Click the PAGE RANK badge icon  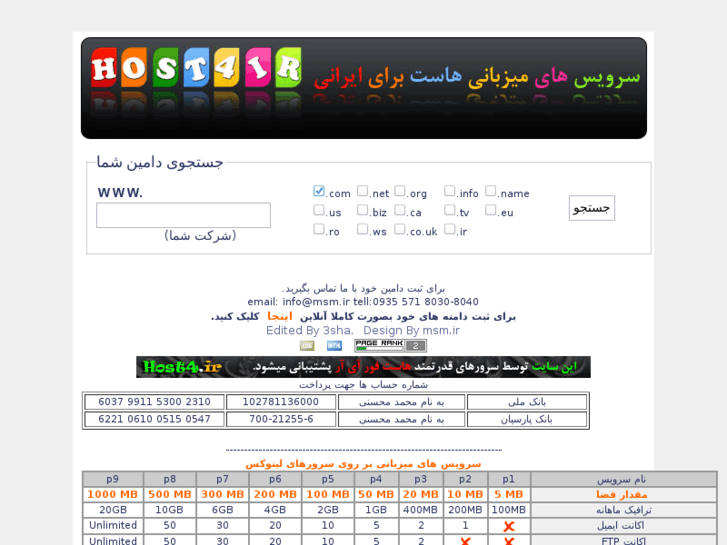[x=390, y=346]
